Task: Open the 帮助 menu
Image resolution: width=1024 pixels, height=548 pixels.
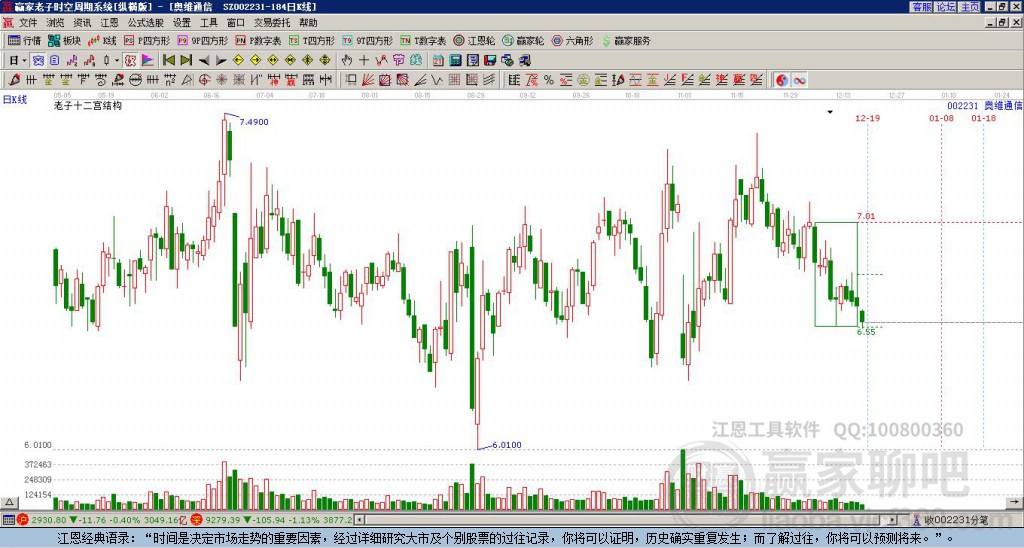Action: [x=308, y=23]
